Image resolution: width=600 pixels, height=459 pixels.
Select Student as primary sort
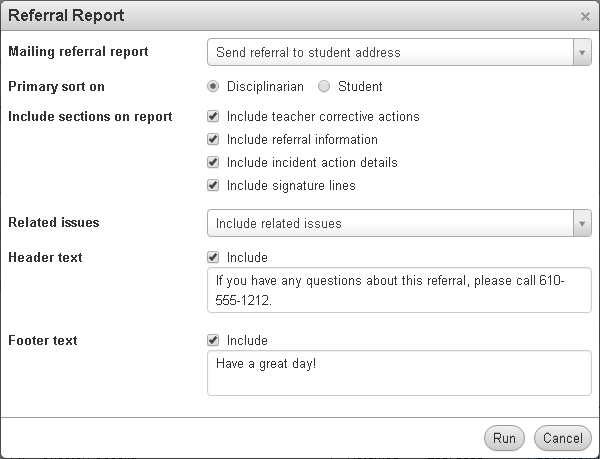tap(324, 87)
